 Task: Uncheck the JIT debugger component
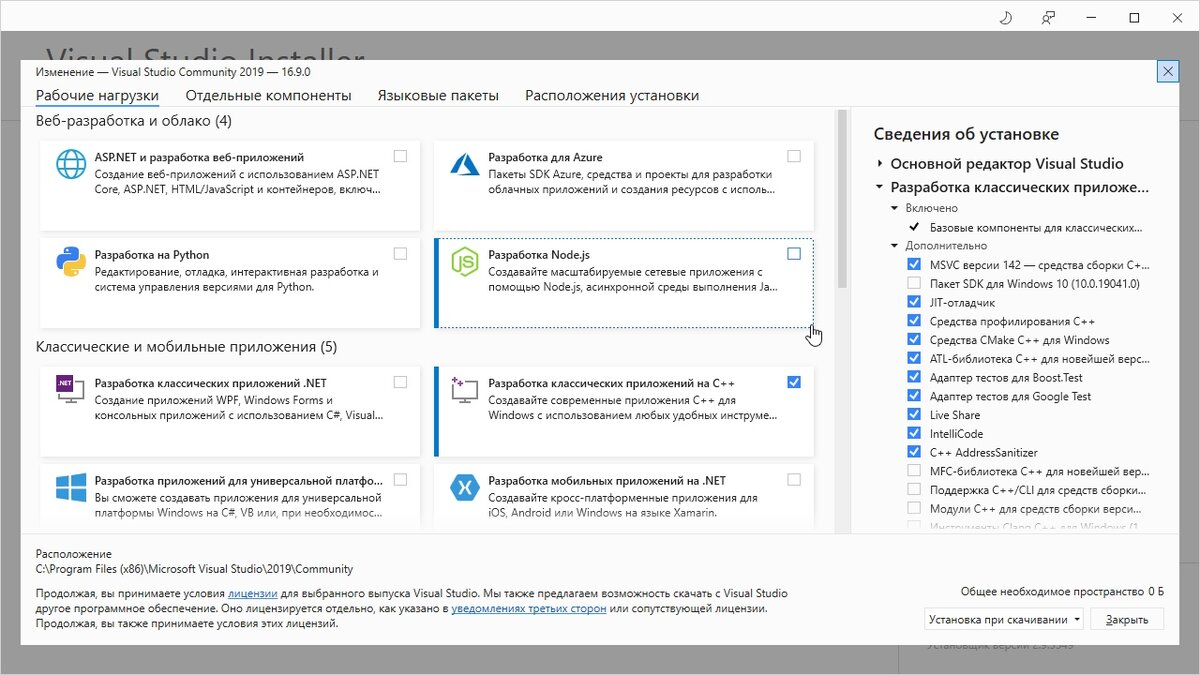tap(914, 302)
